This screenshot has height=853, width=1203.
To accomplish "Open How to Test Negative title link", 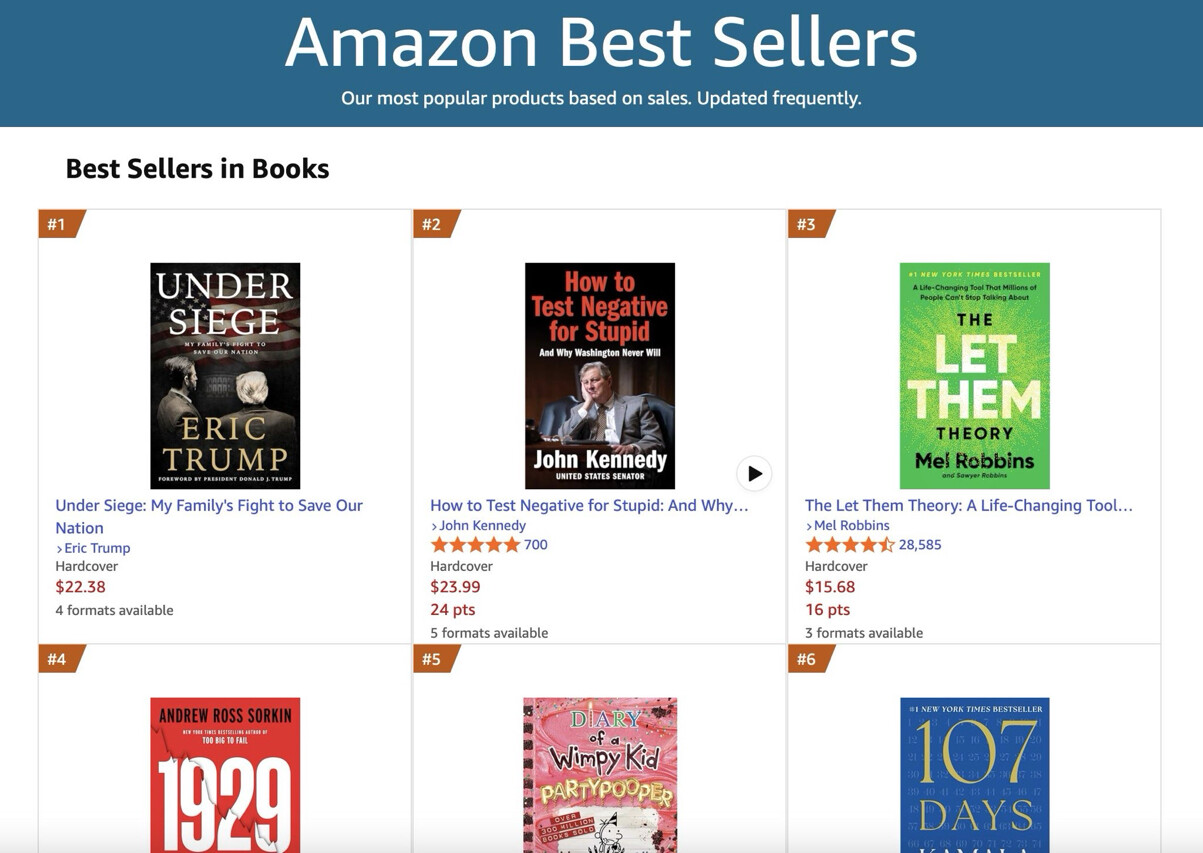I will pyautogui.click(x=588, y=505).
